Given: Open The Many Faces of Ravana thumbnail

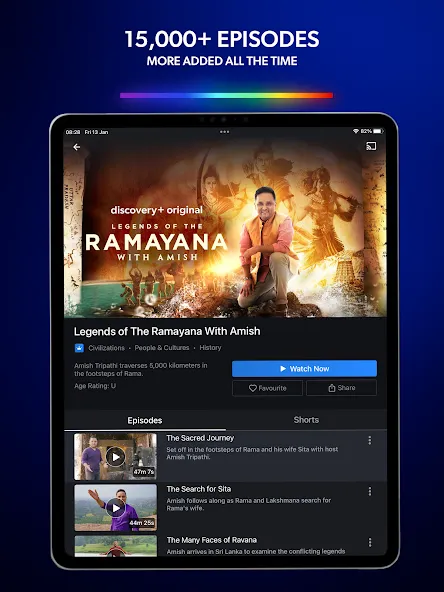Looking at the screenshot, I should pos(116,546).
